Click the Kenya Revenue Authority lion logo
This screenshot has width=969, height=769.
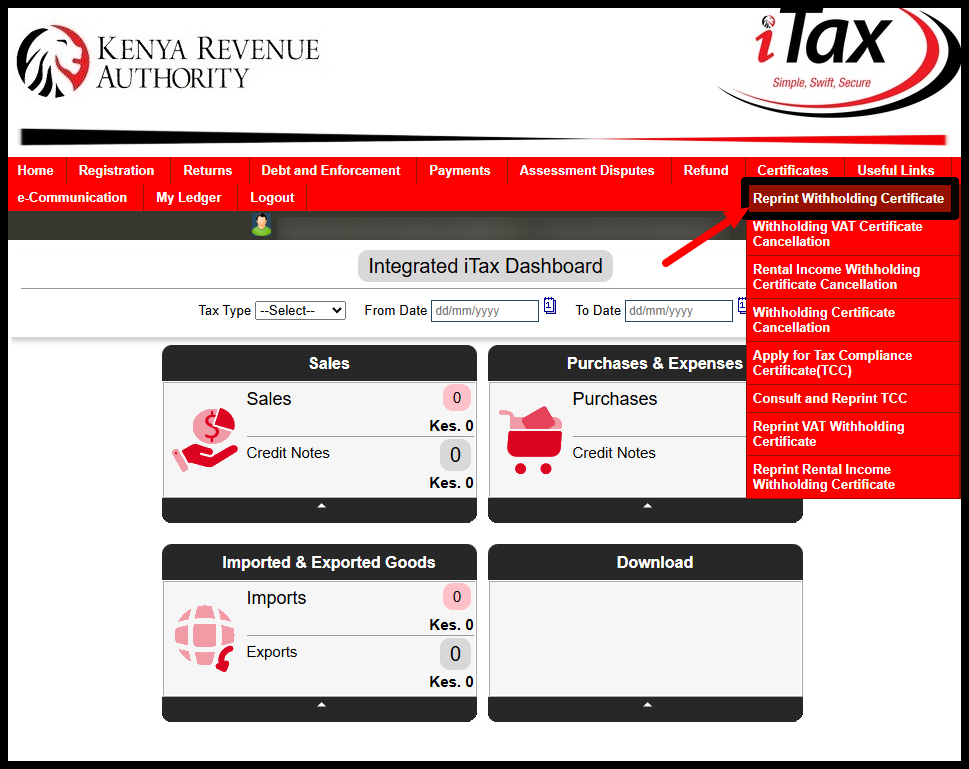(x=53, y=61)
